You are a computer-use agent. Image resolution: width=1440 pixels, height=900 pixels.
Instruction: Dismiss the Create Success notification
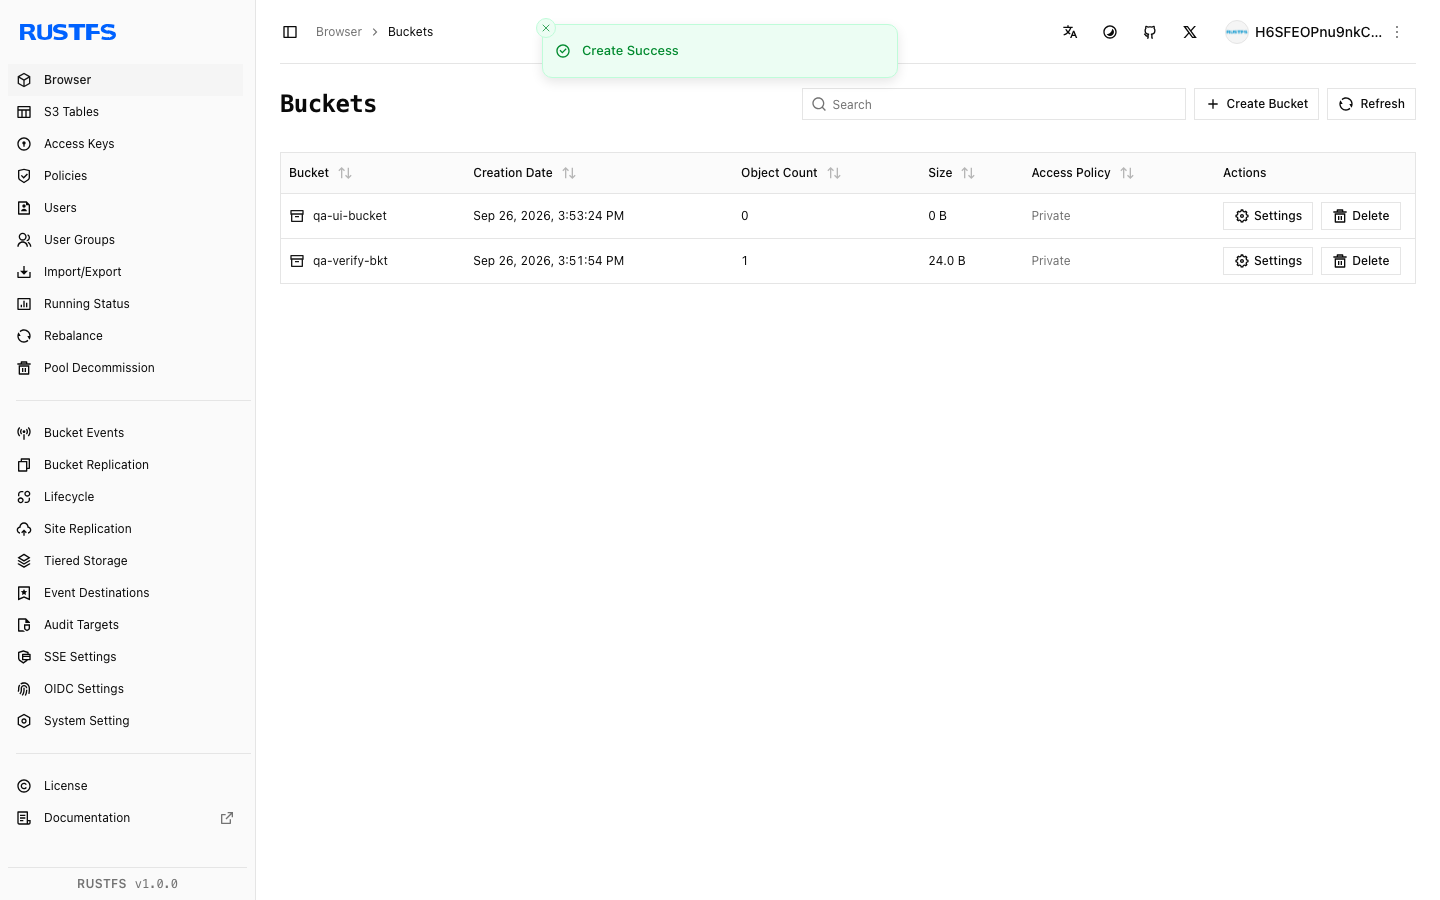point(546,28)
